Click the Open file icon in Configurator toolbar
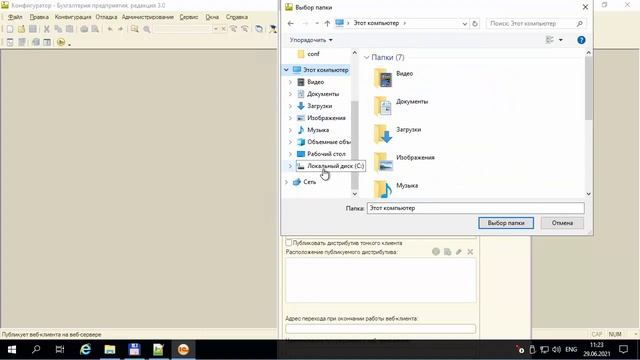640x360 pixels. click(21, 29)
